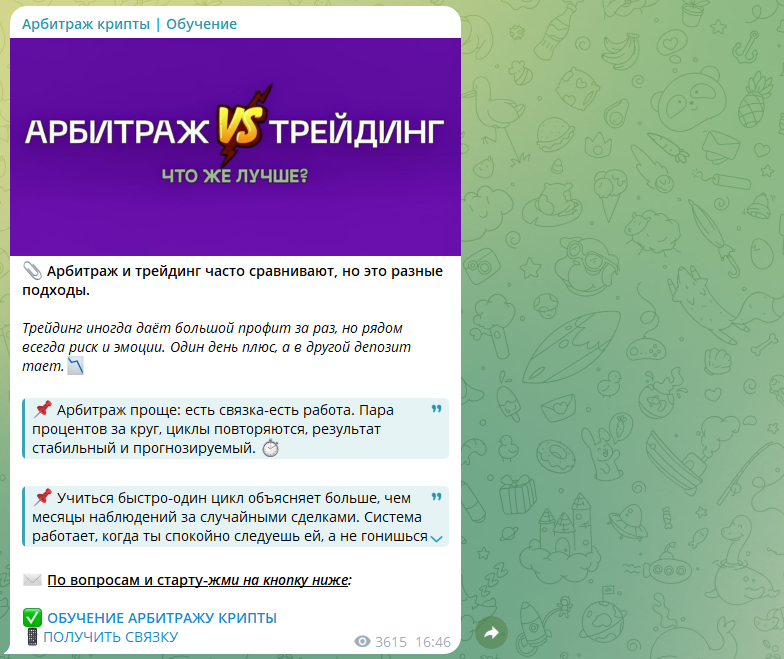
Task: Click the pushpin emoji before 'Арбитраж проще'
Action: [43, 410]
